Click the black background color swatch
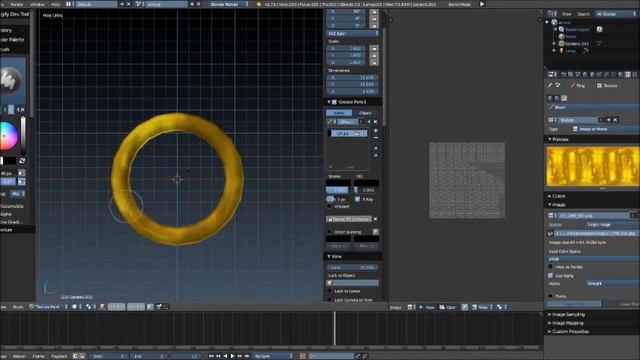The height and width of the screenshot is (360, 640). click(x=9, y=161)
